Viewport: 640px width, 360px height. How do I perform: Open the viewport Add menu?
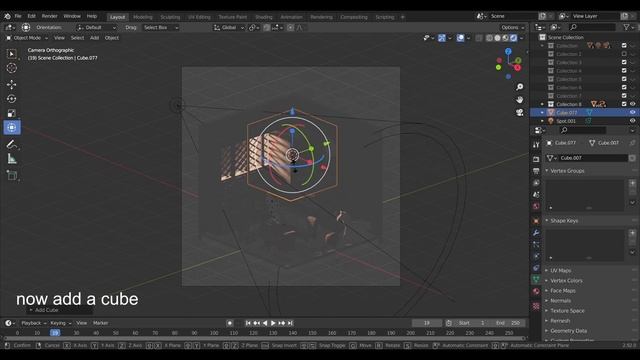click(94, 38)
